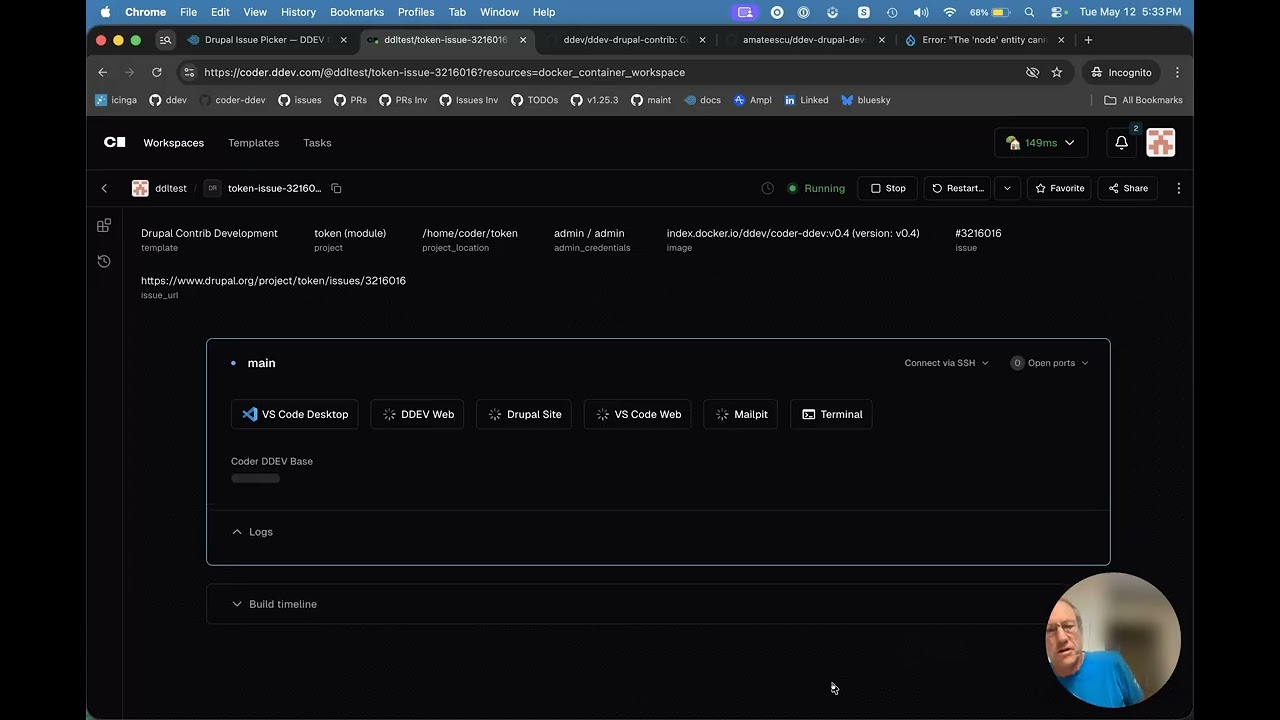This screenshot has width=1280, height=720.
Task: Launch VS Code Desktop
Action: (x=295, y=414)
